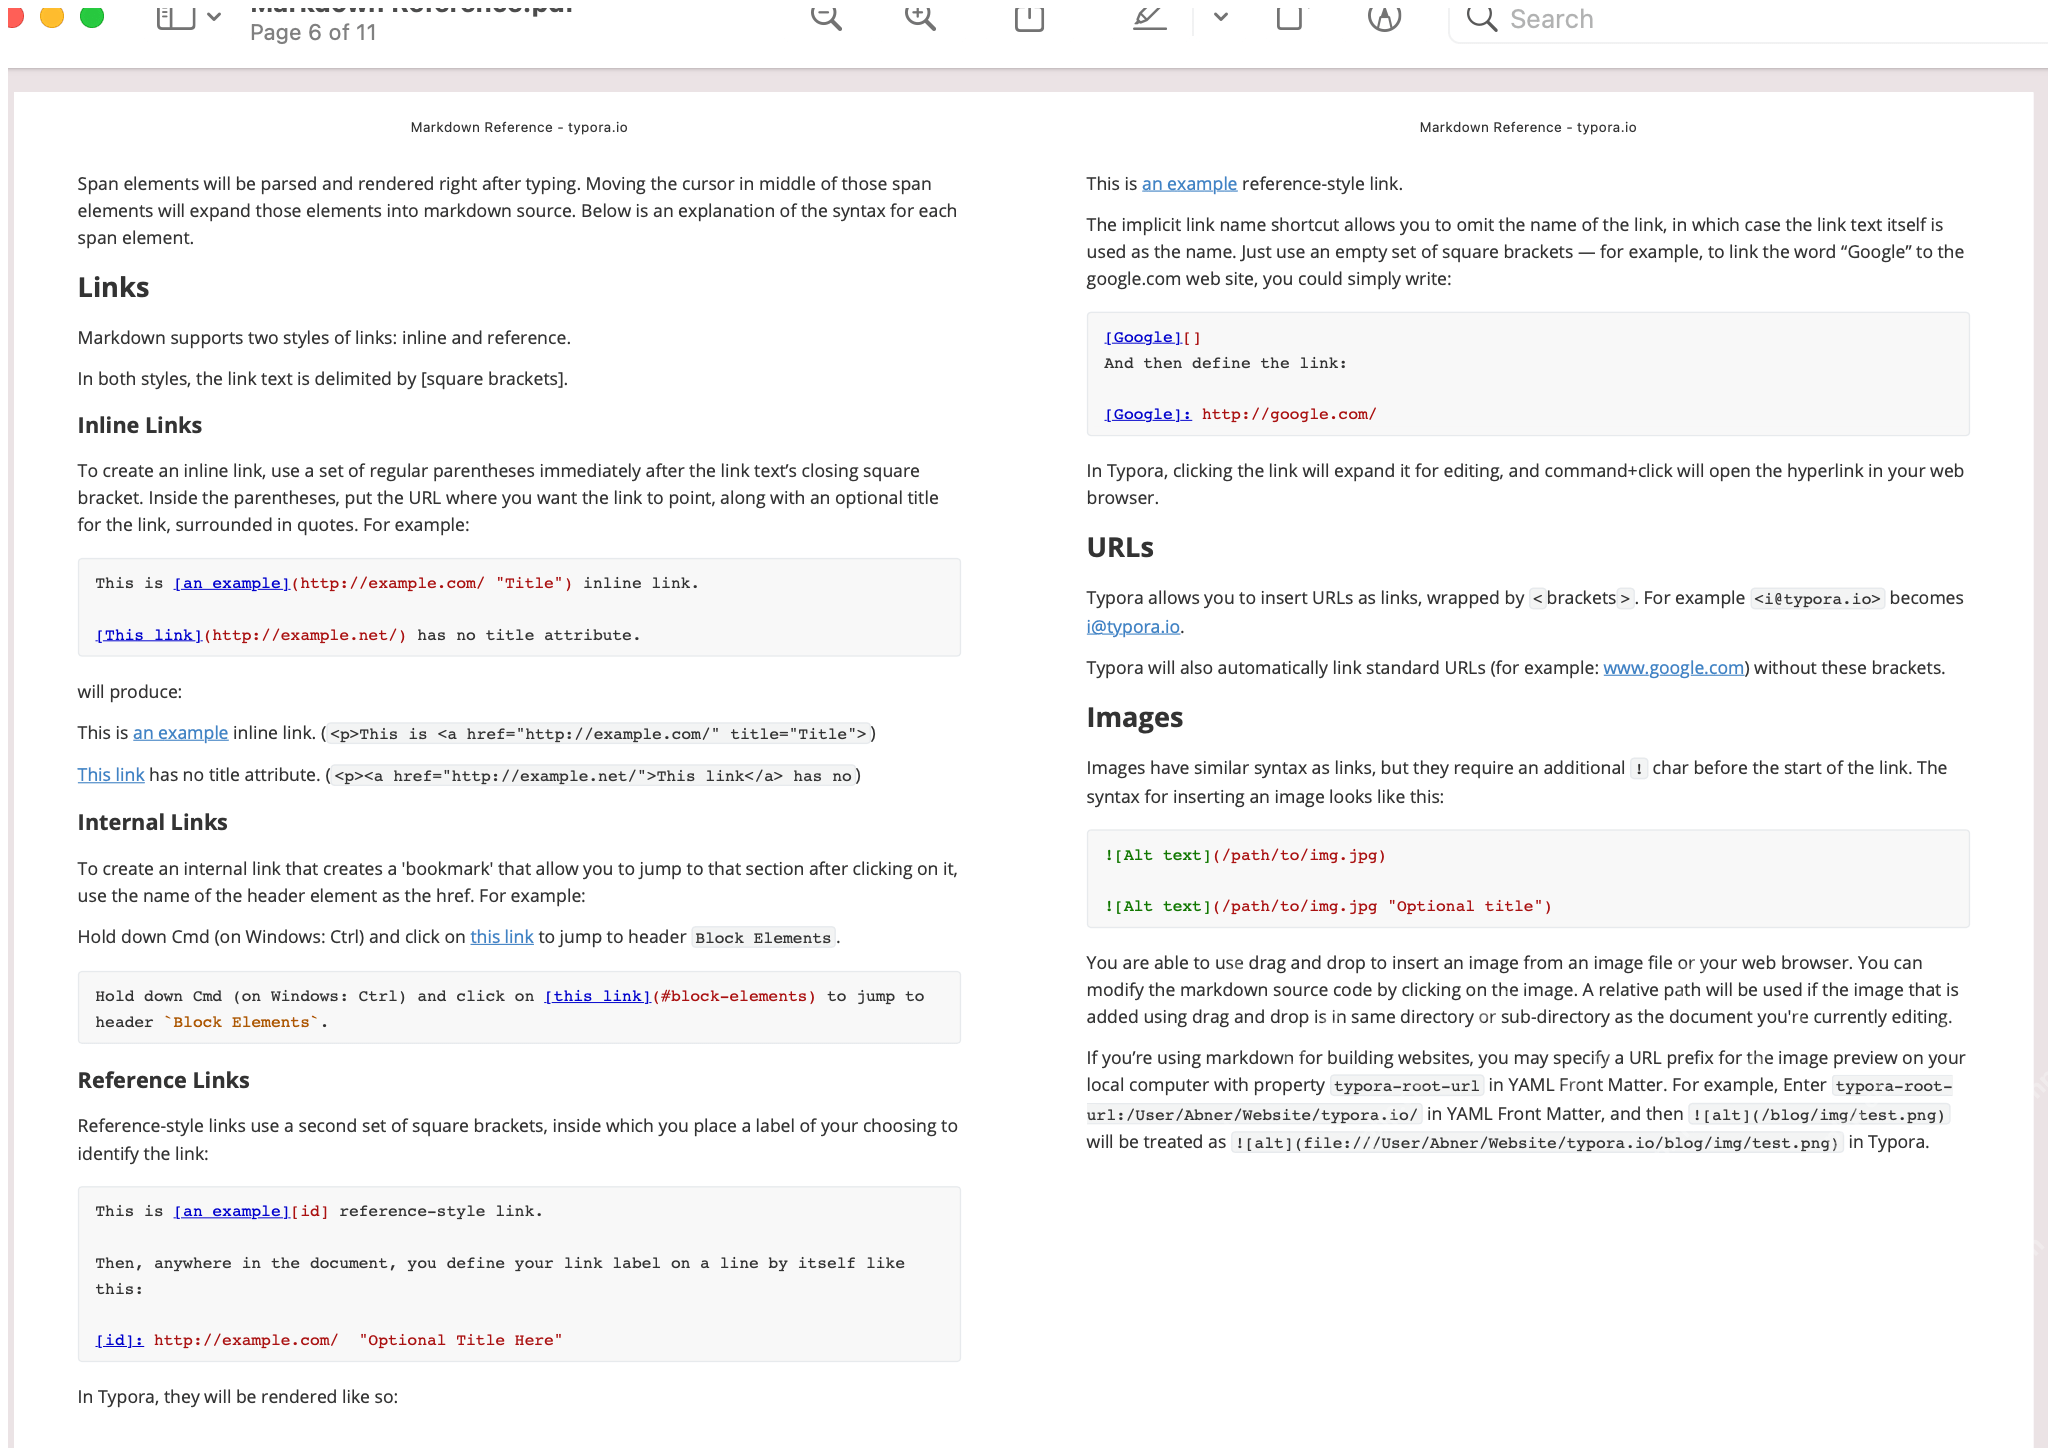Click the zoom in magnifier
The image size is (2056, 1456).
920,17
